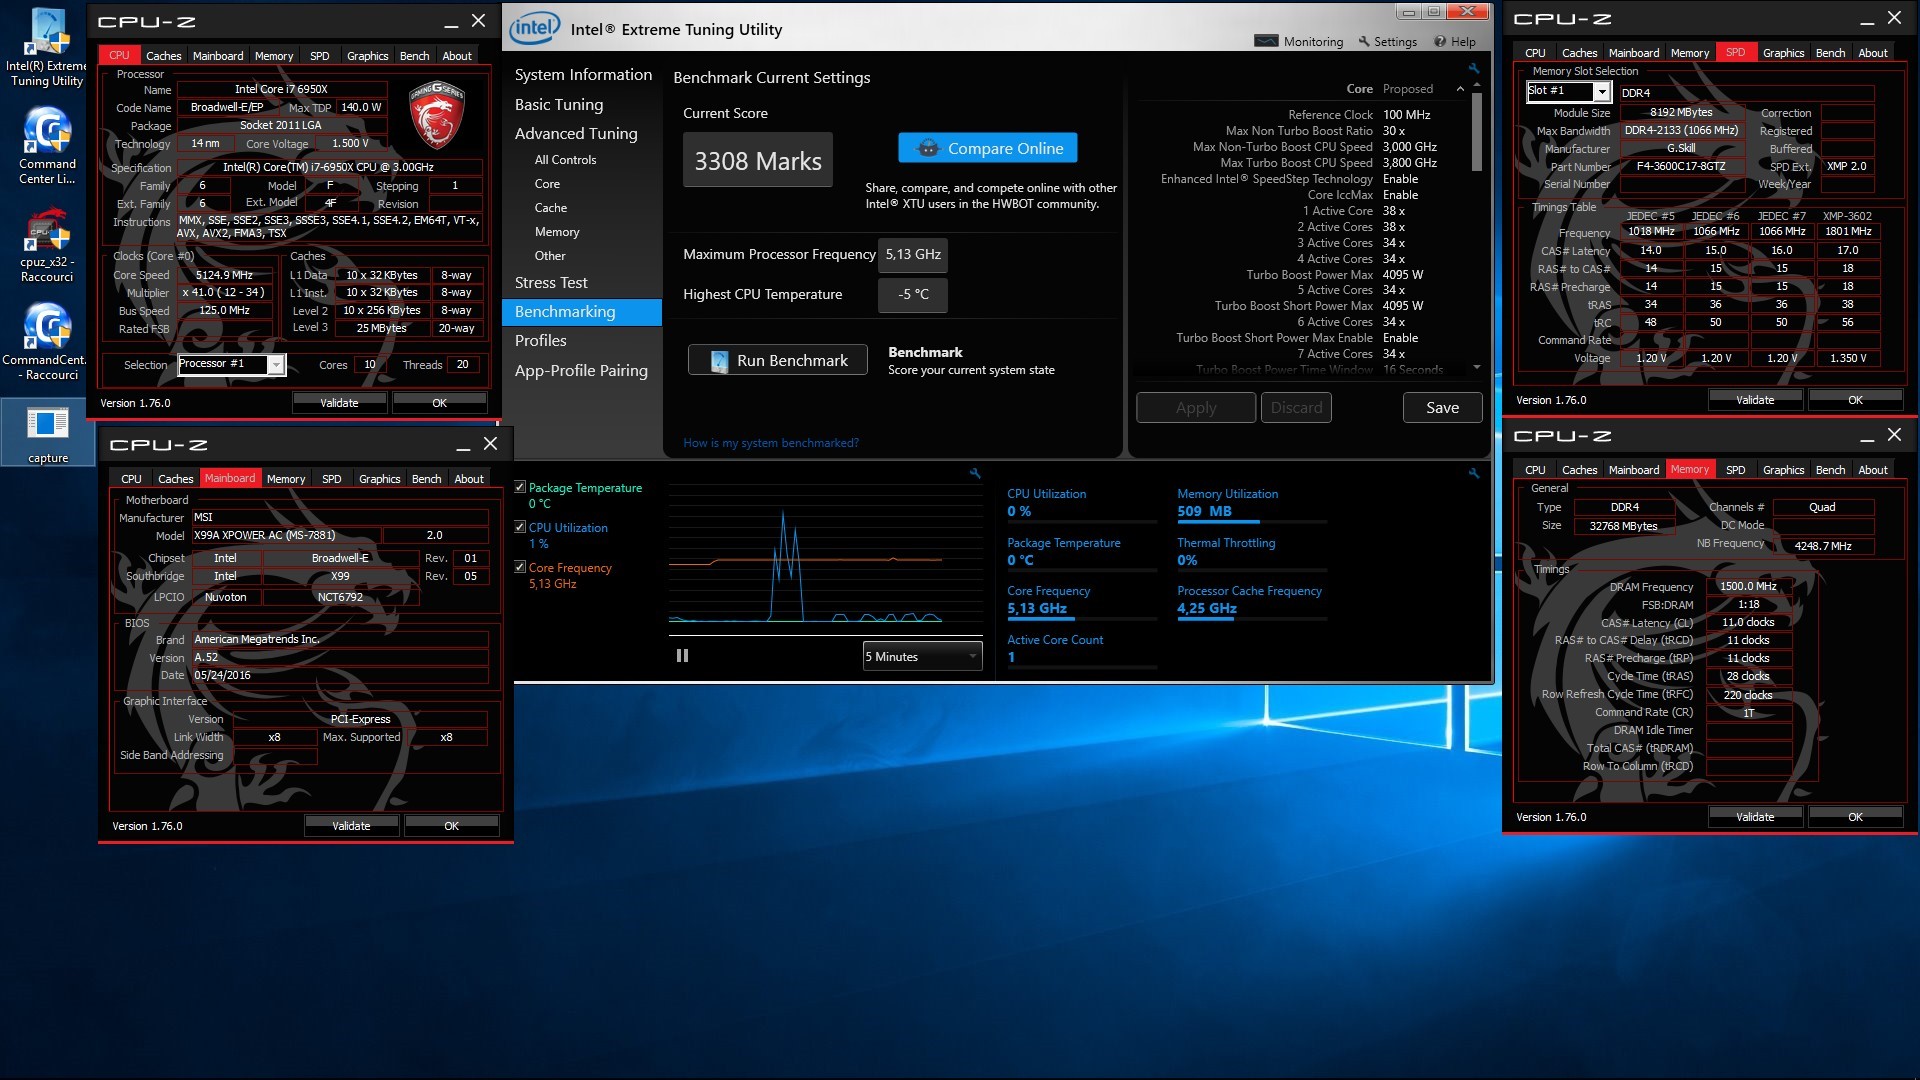Switch to About tab in top-right CPU-Z
The image size is (1920, 1080).
coord(1872,53)
